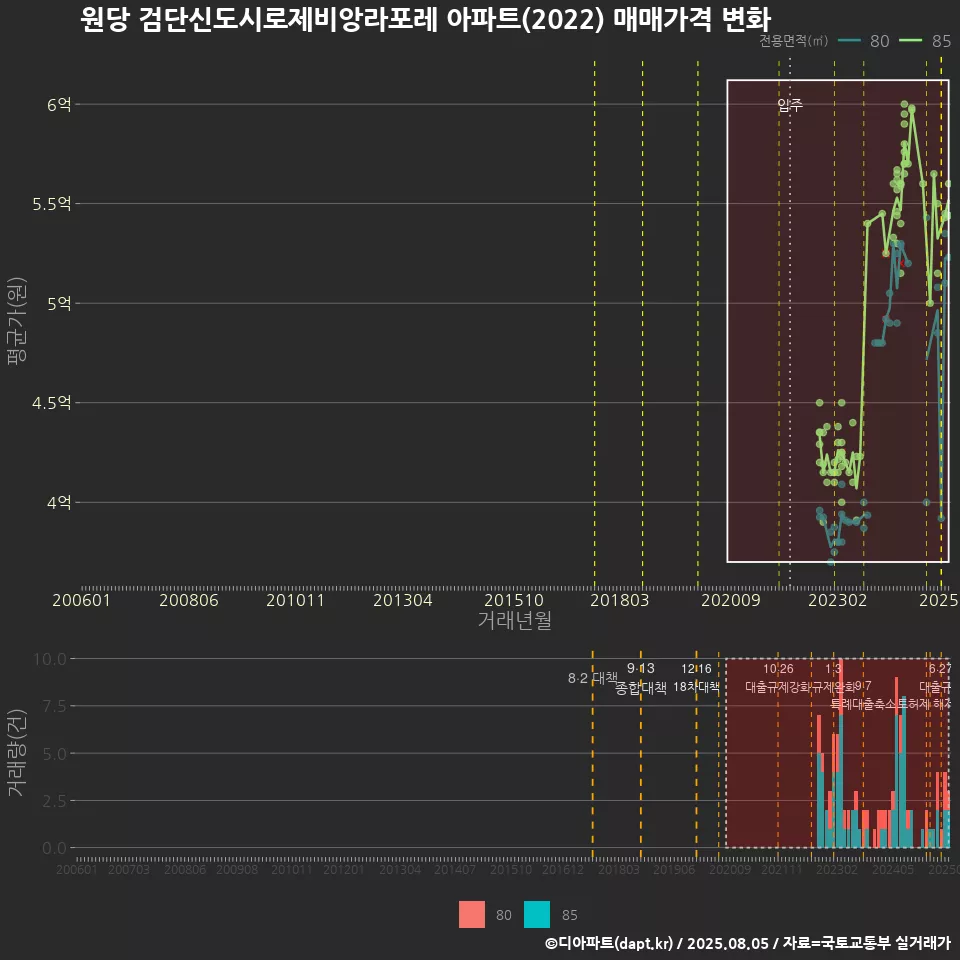Click the 200806 tick on price chart
Image resolution: width=960 pixels, height=960 pixels.
(x=189, y=600)
